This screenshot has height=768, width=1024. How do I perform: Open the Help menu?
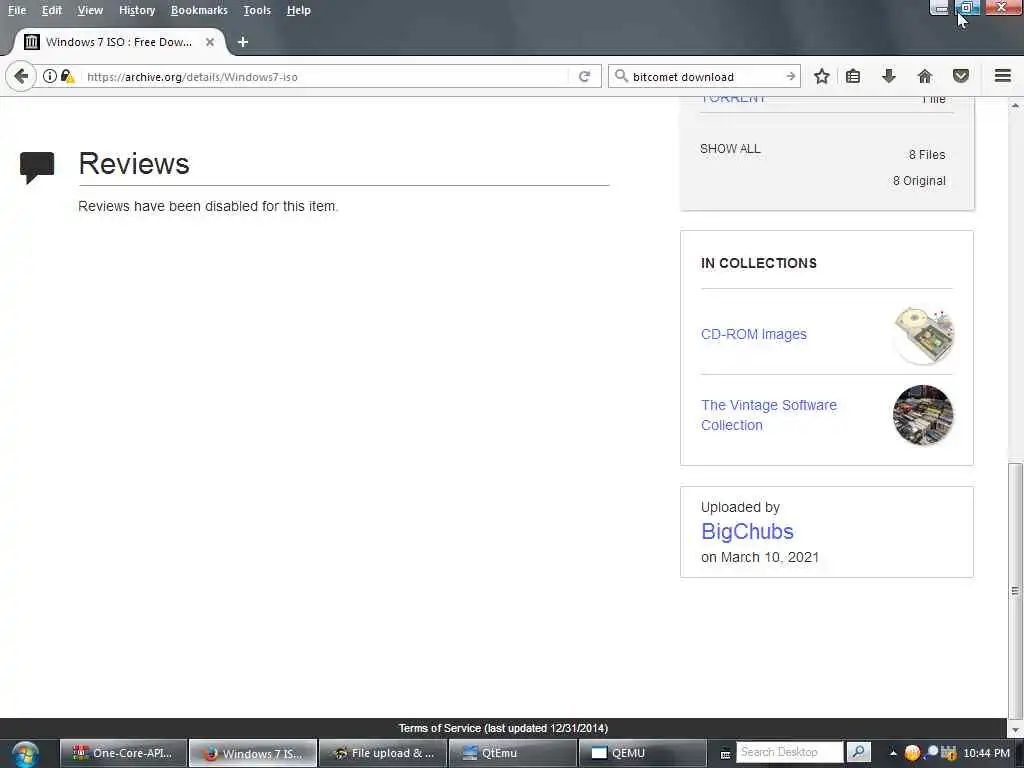click(x=298, y=10)
